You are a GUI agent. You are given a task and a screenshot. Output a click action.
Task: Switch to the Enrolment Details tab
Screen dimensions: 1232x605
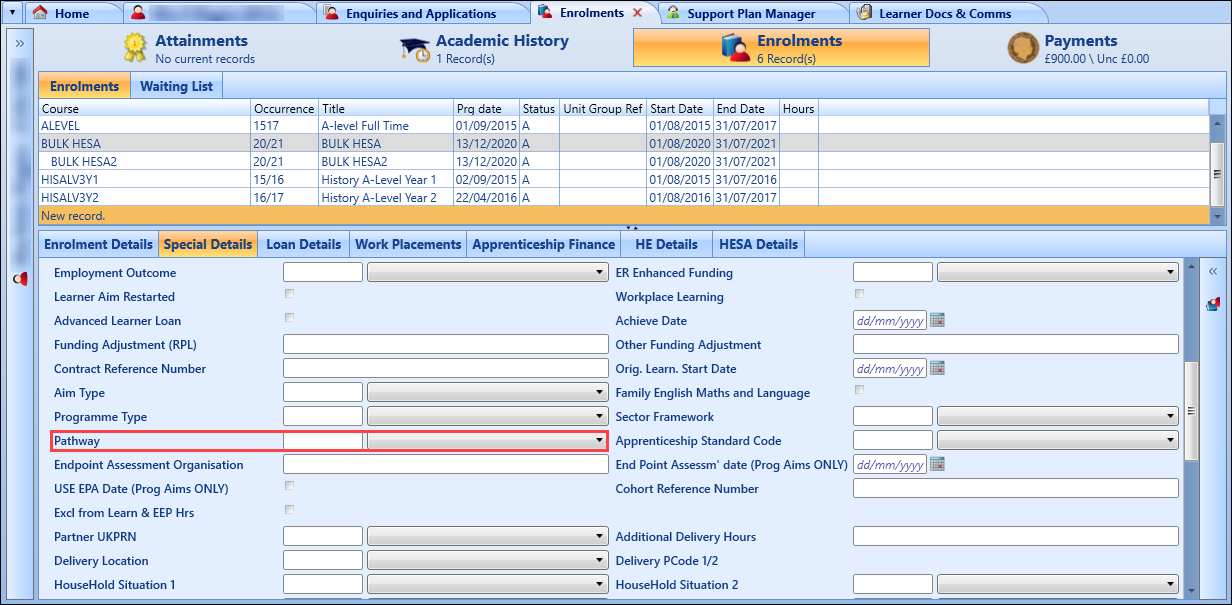(99, 244)
